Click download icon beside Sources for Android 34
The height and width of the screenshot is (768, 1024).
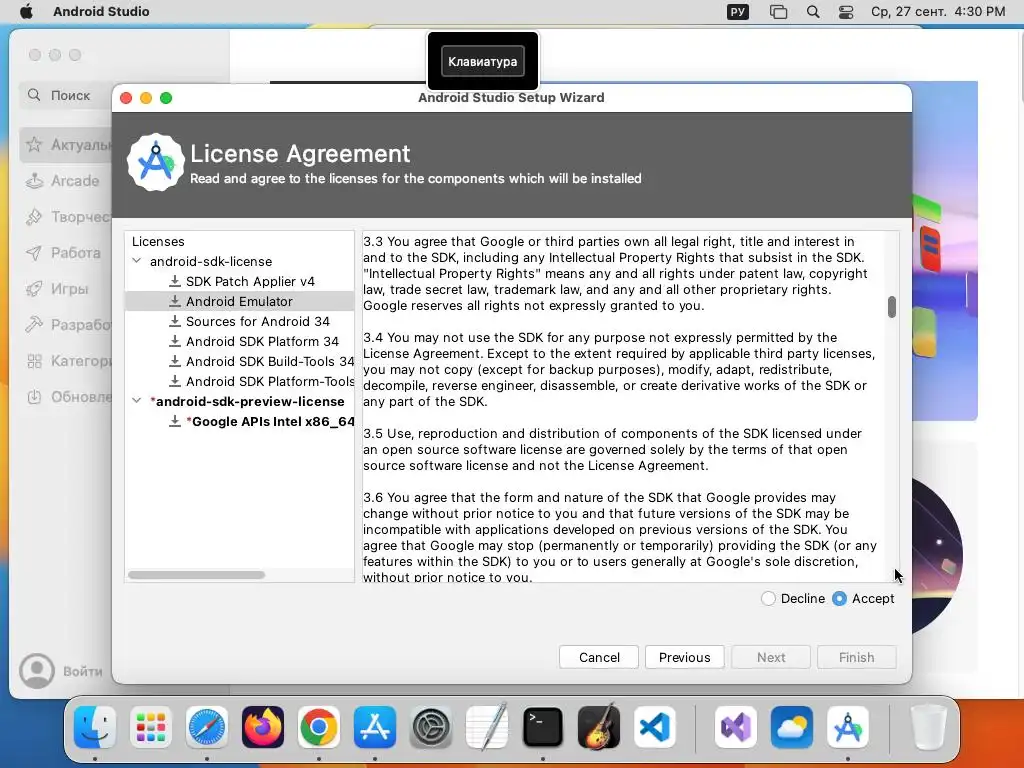174,321
